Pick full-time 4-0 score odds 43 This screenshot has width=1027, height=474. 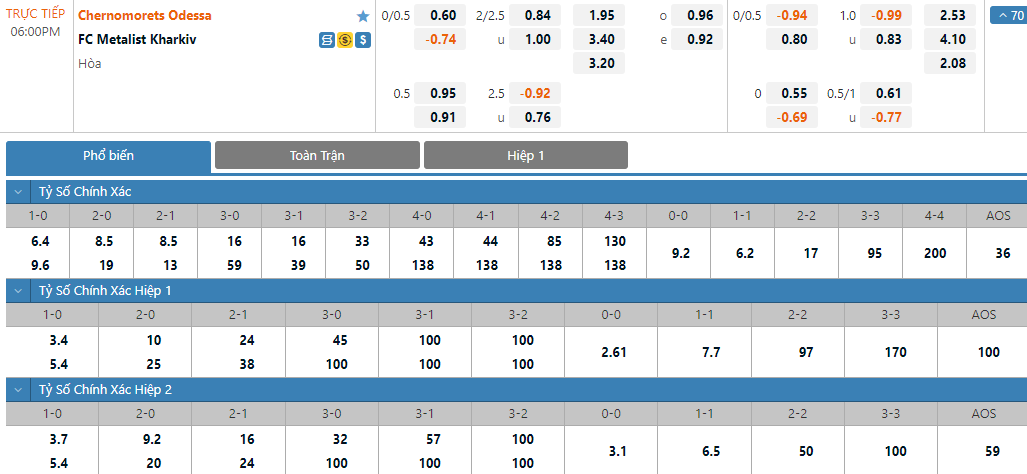tap(425, 242)
